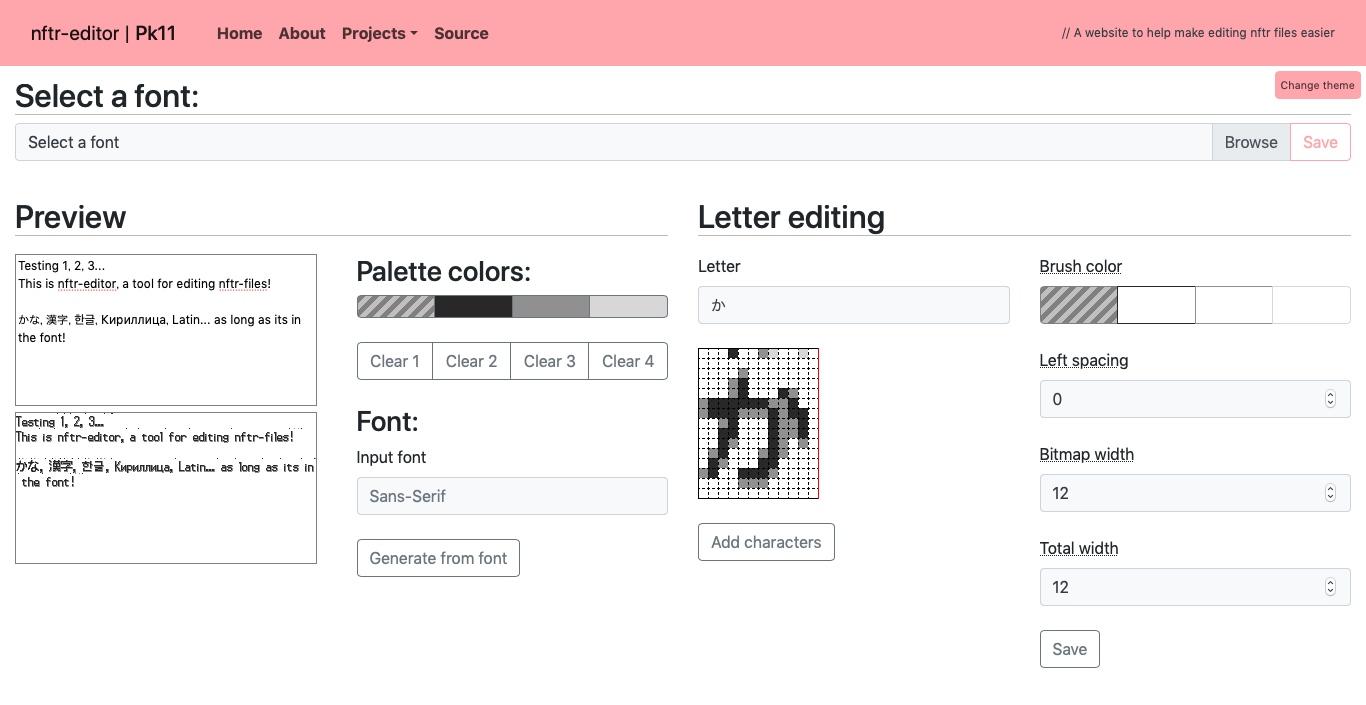This screenshot has height=705, width=1366.
Task: Open the About page
Action: click(x=302, y=33)
